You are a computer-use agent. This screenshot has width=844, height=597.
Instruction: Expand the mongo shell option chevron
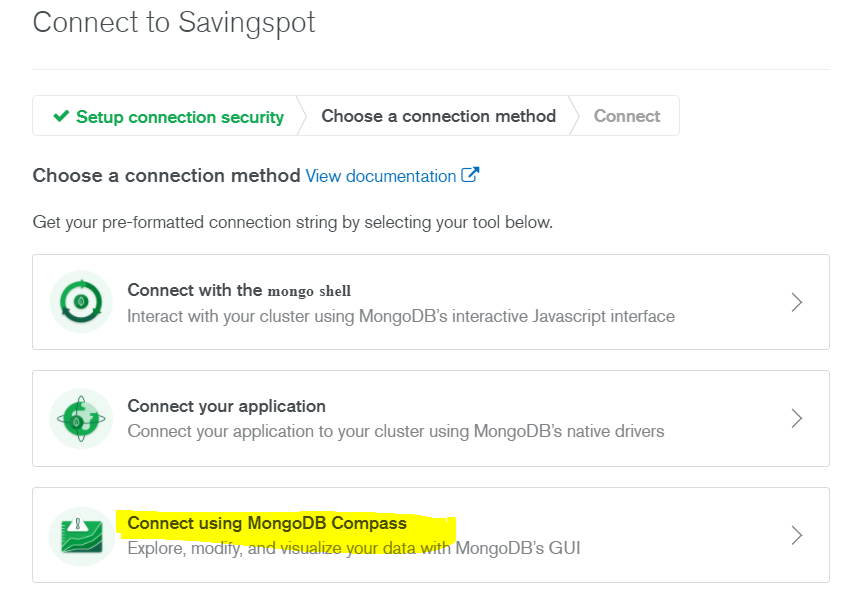pyautogui.click(x=797, y=302)
